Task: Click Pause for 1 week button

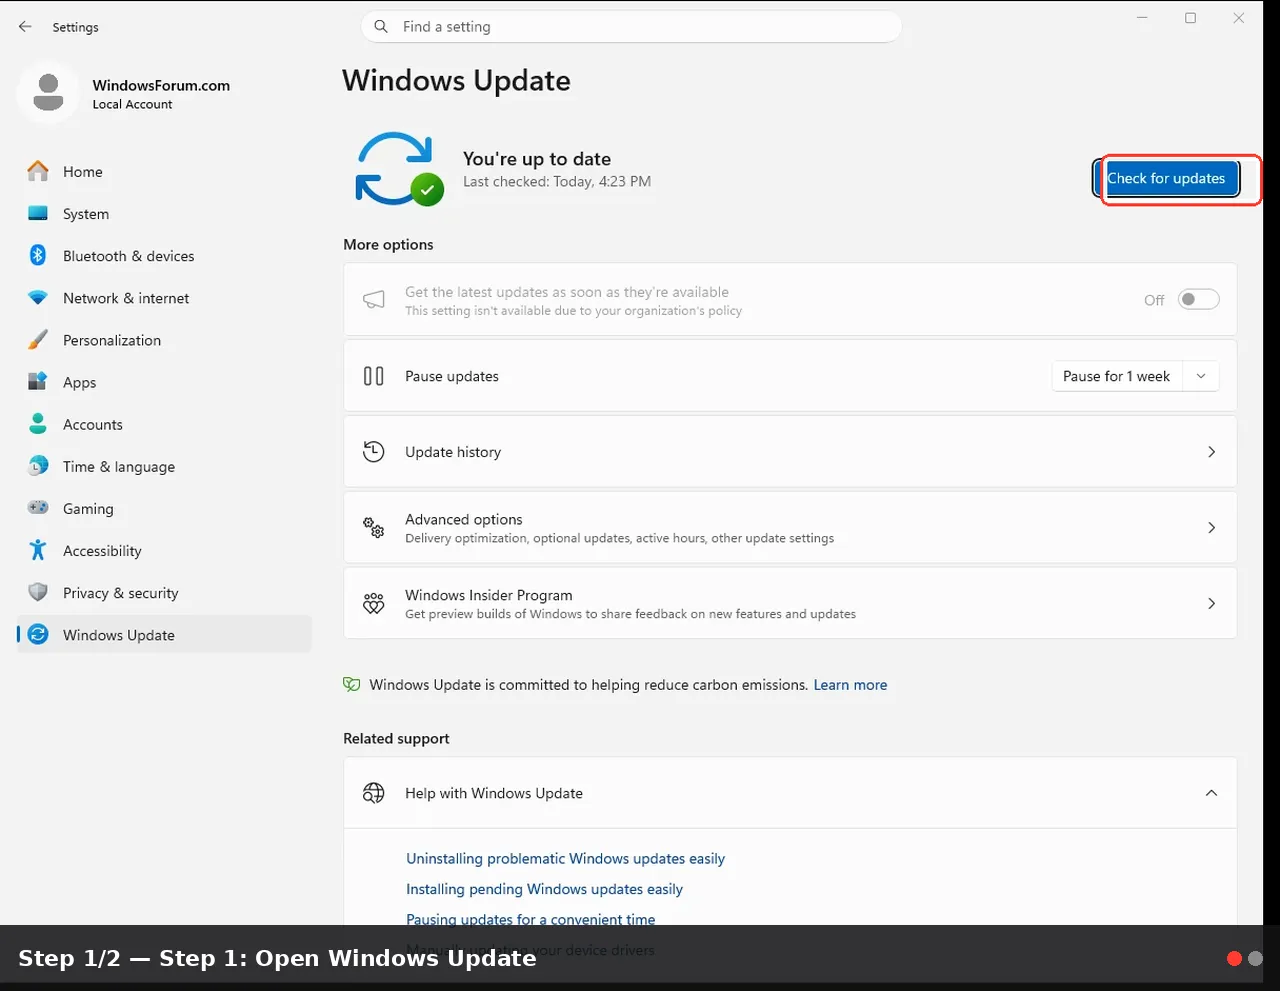Action: [1116, 376]
